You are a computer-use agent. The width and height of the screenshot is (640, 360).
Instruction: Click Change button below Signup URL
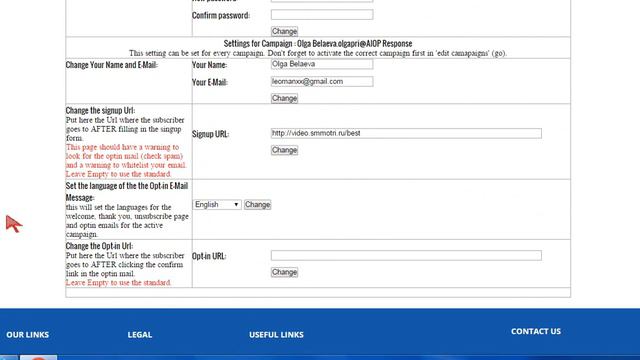[x=284, y=150]
